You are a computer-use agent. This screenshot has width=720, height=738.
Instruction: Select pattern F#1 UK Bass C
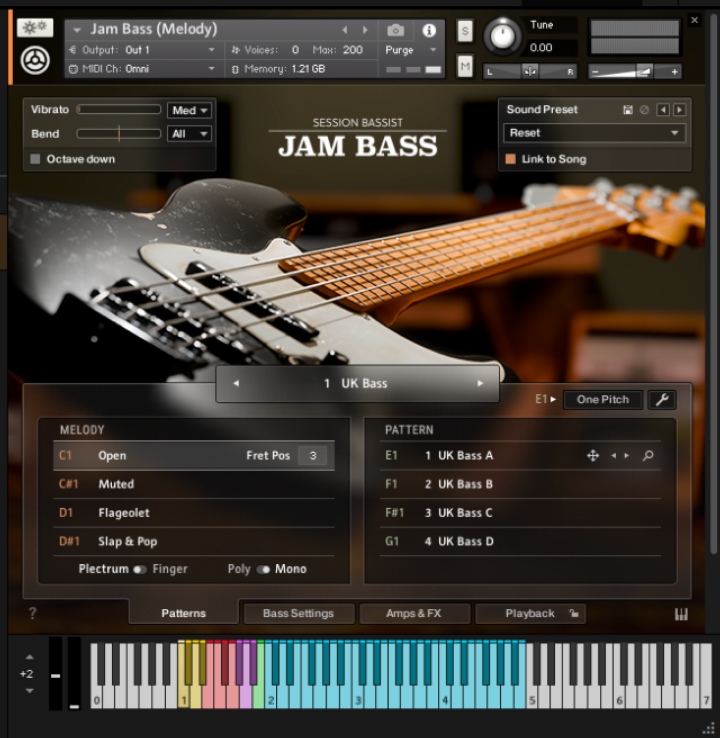coord(520,513)
